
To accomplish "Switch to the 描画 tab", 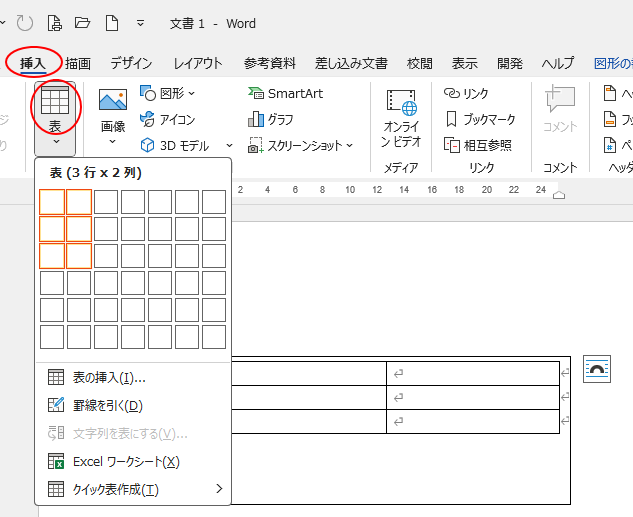I will (78, 63).
